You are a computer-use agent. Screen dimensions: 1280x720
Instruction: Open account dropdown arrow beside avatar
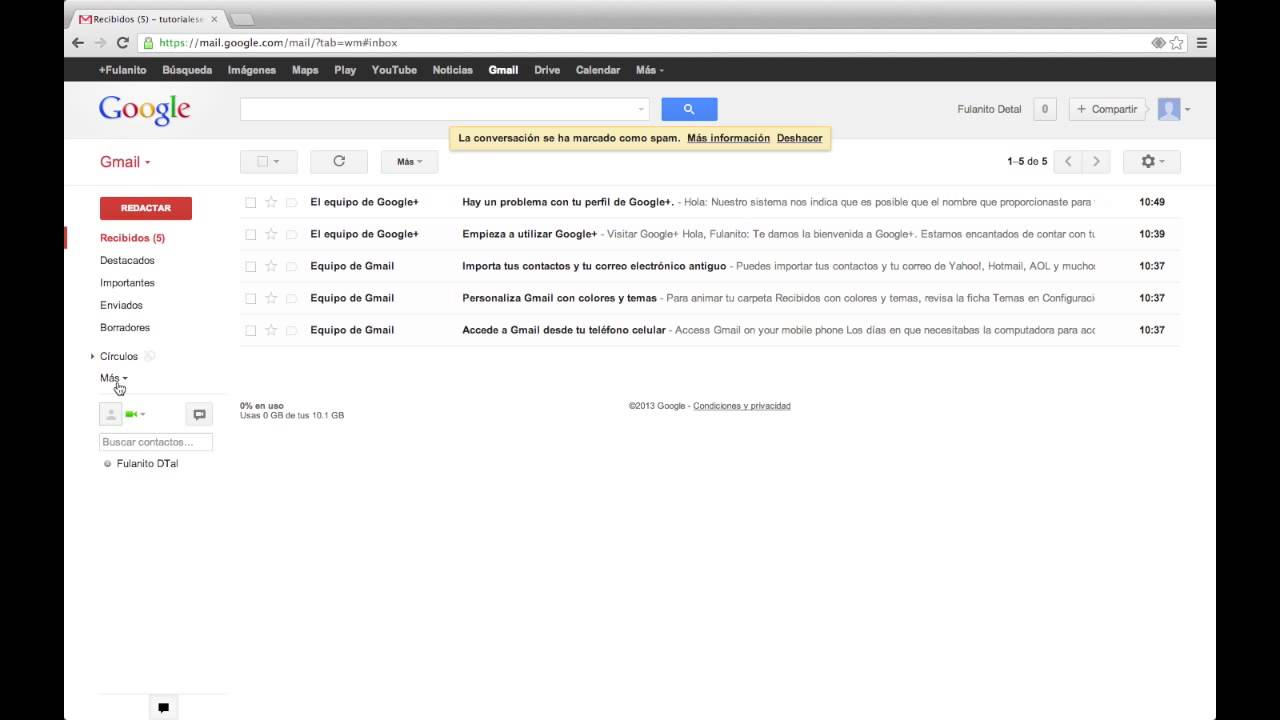(1187, 109)
